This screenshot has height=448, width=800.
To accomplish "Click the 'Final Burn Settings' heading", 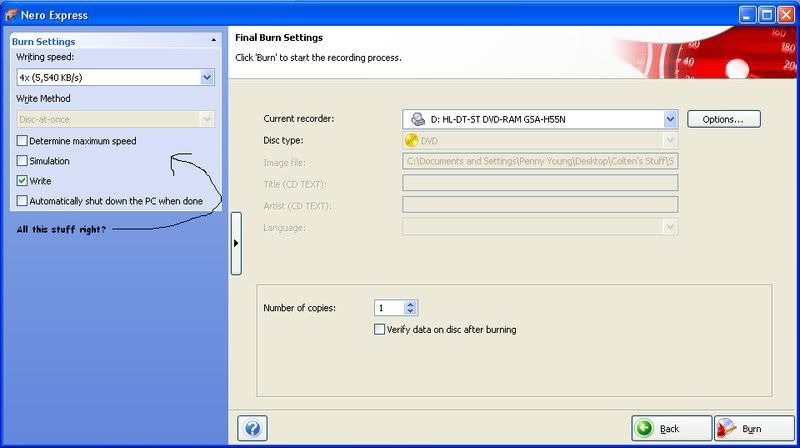I will pos(279,38).
